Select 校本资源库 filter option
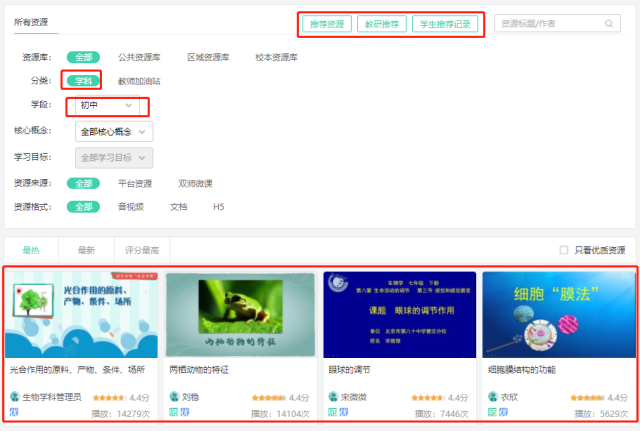 point(276,57)
